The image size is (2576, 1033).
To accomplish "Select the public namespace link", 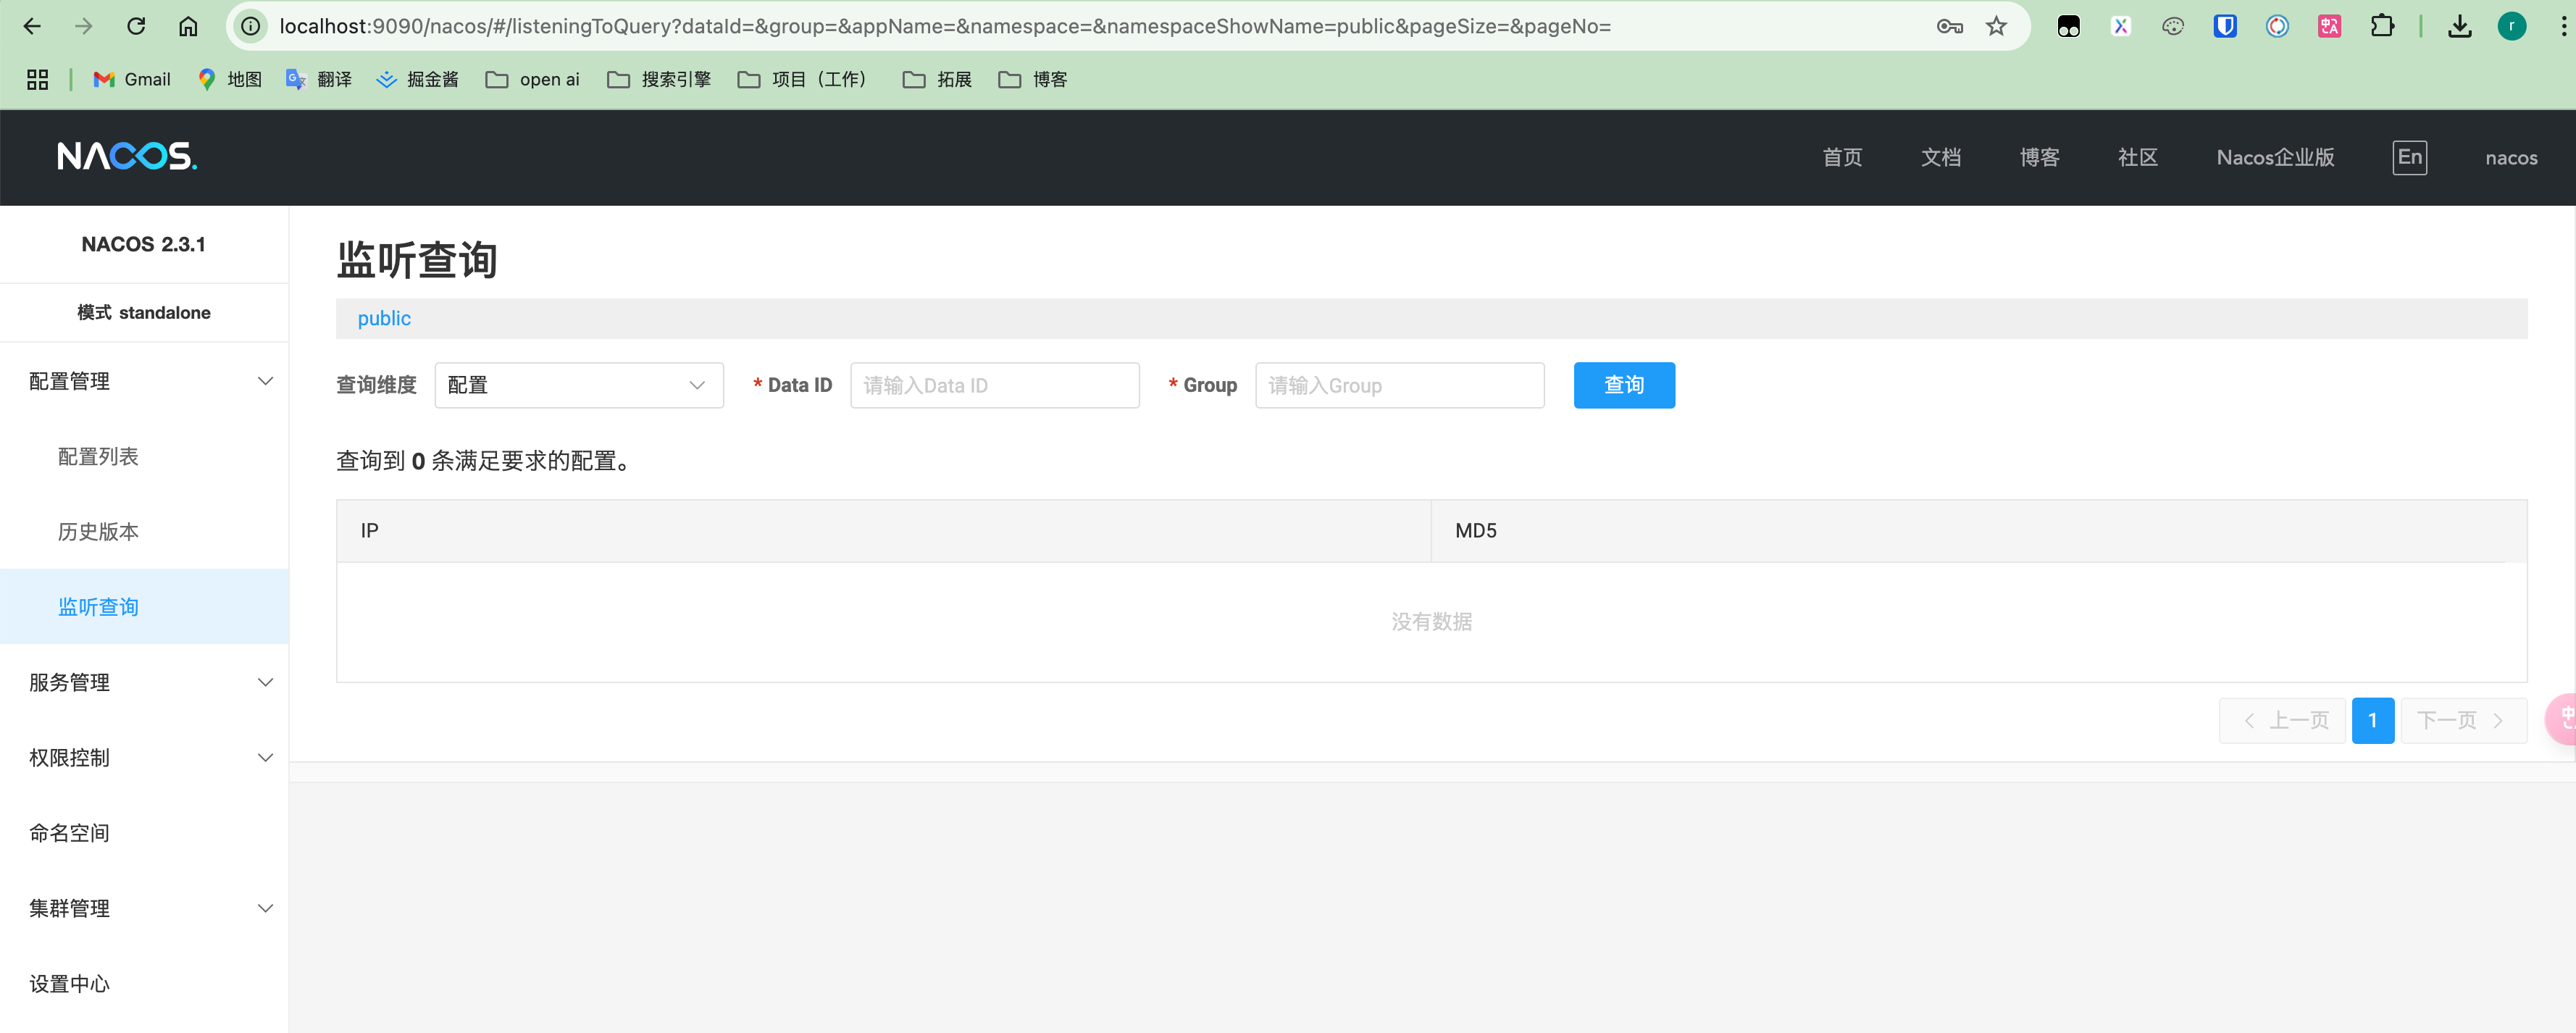I will coord(384,318).
